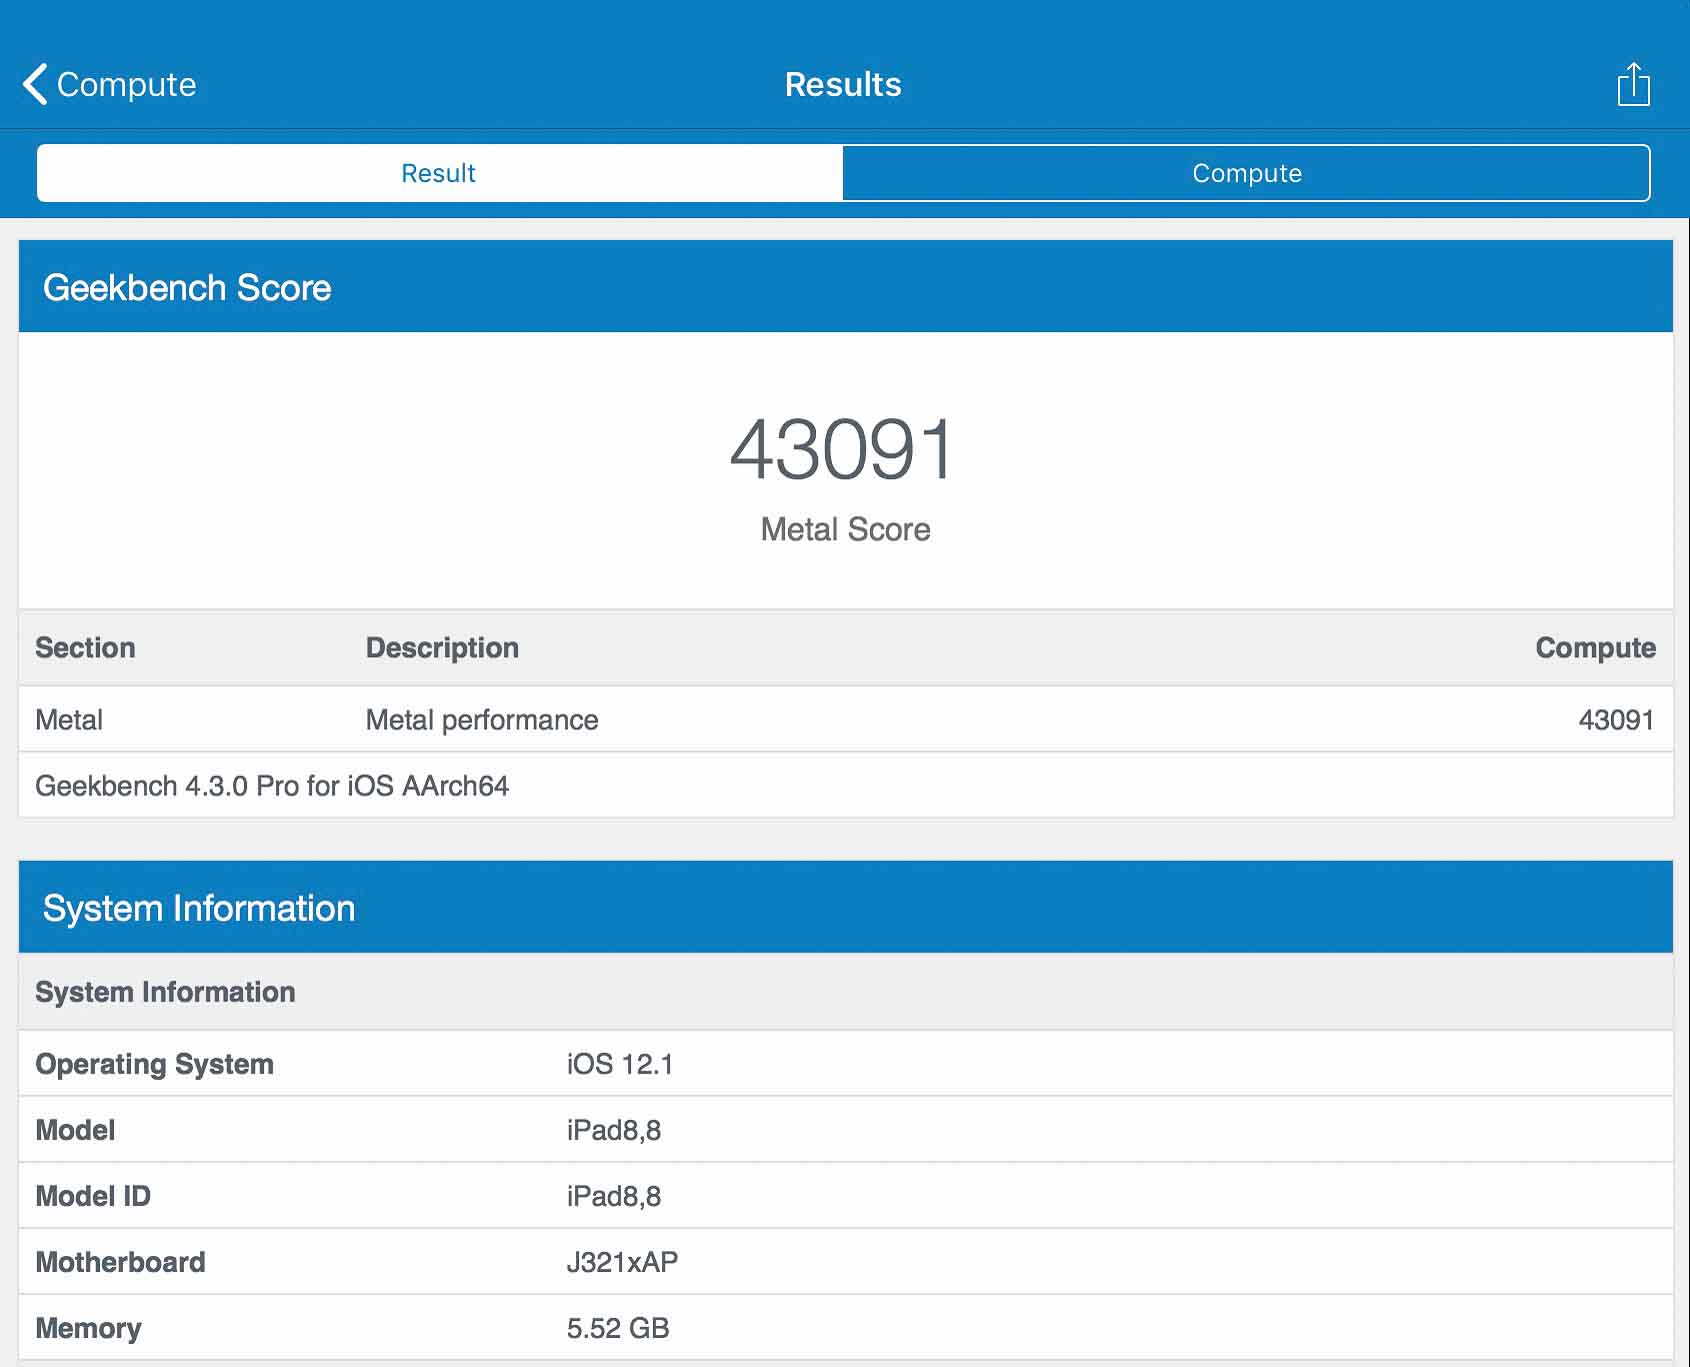Click the 'Metal' section cell
1690x1367 pixels.
(x=69, y=719)
